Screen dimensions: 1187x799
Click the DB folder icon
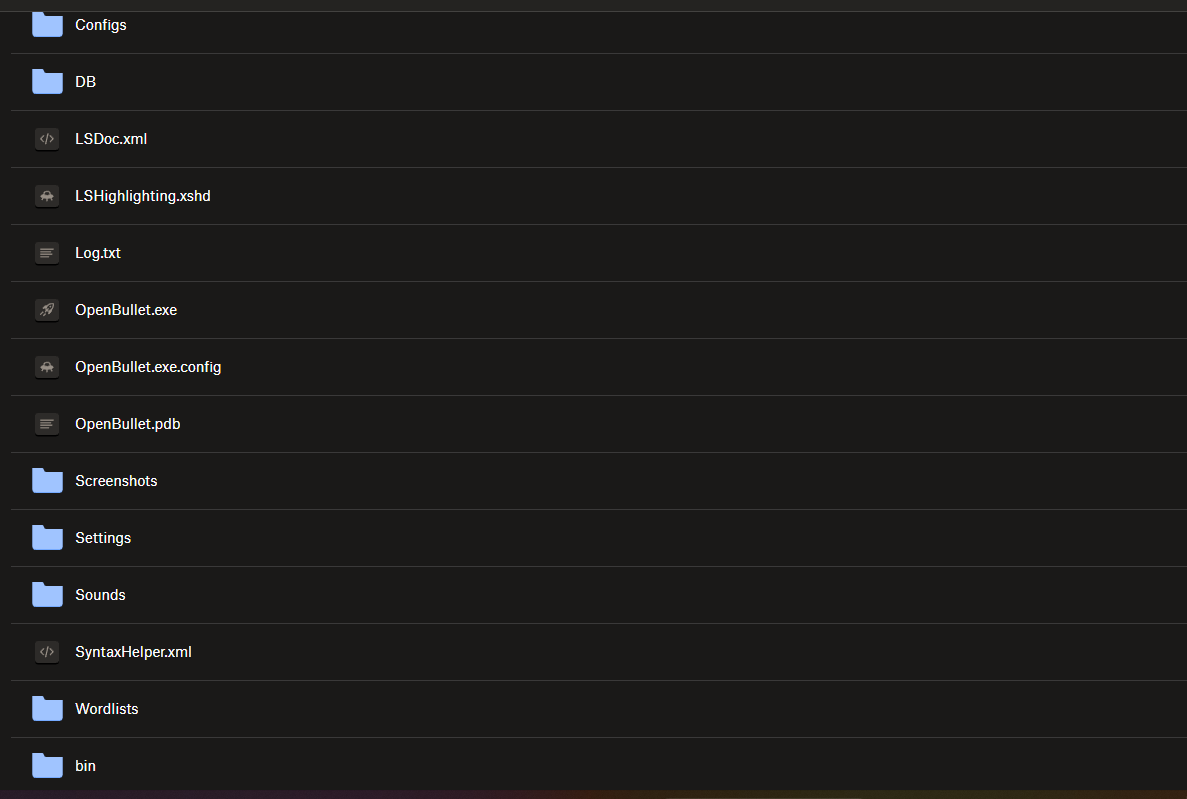point(47,82)
